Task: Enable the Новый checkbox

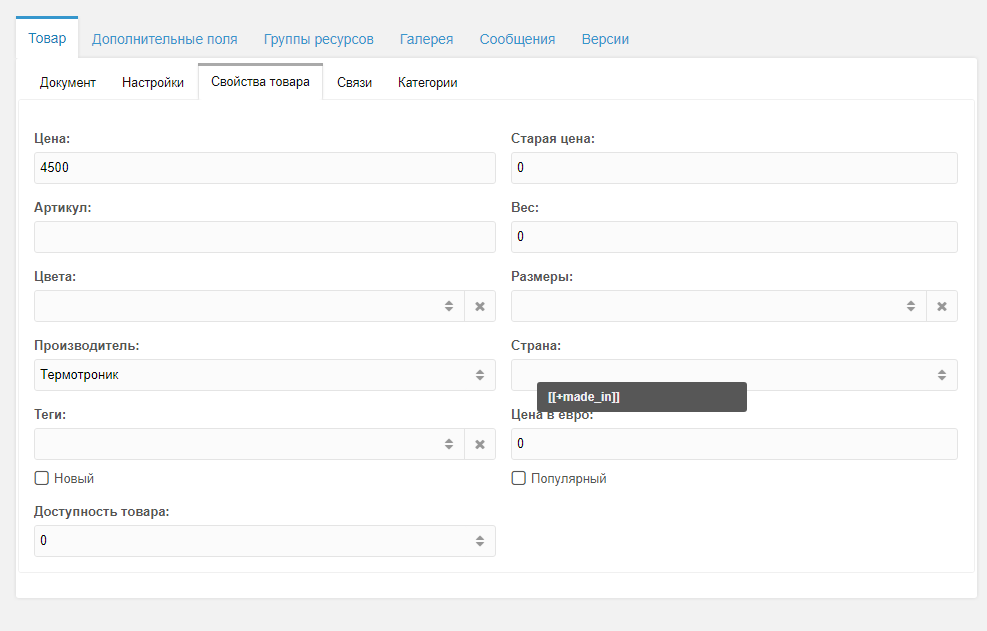Action: click(42, 478)
